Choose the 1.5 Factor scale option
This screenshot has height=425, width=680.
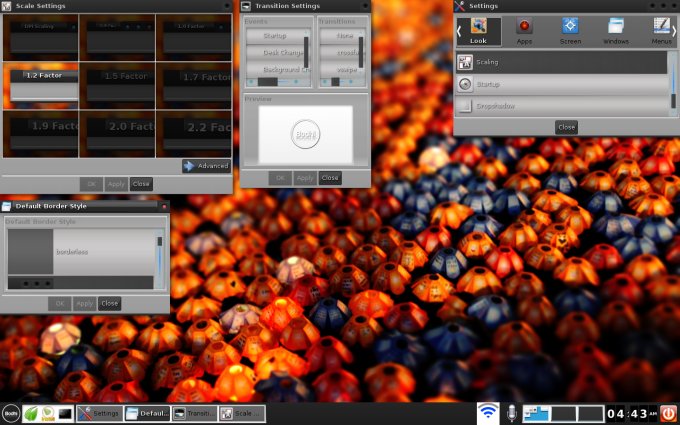(117, 85)
